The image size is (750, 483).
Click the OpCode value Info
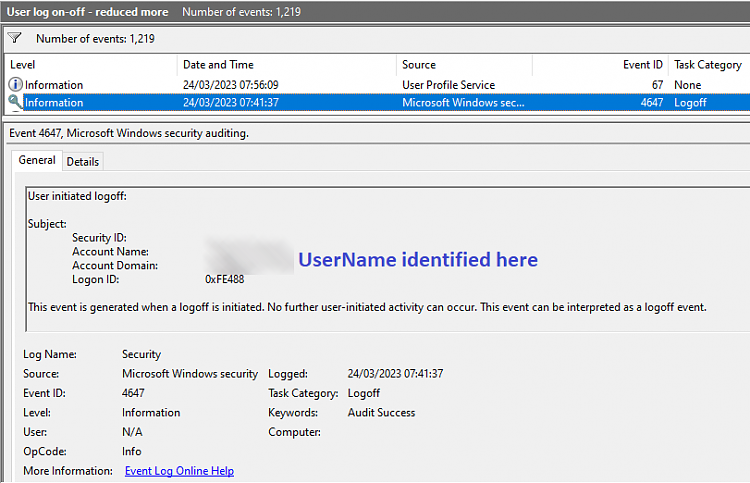pyautogui.click(x=132, y=451)
